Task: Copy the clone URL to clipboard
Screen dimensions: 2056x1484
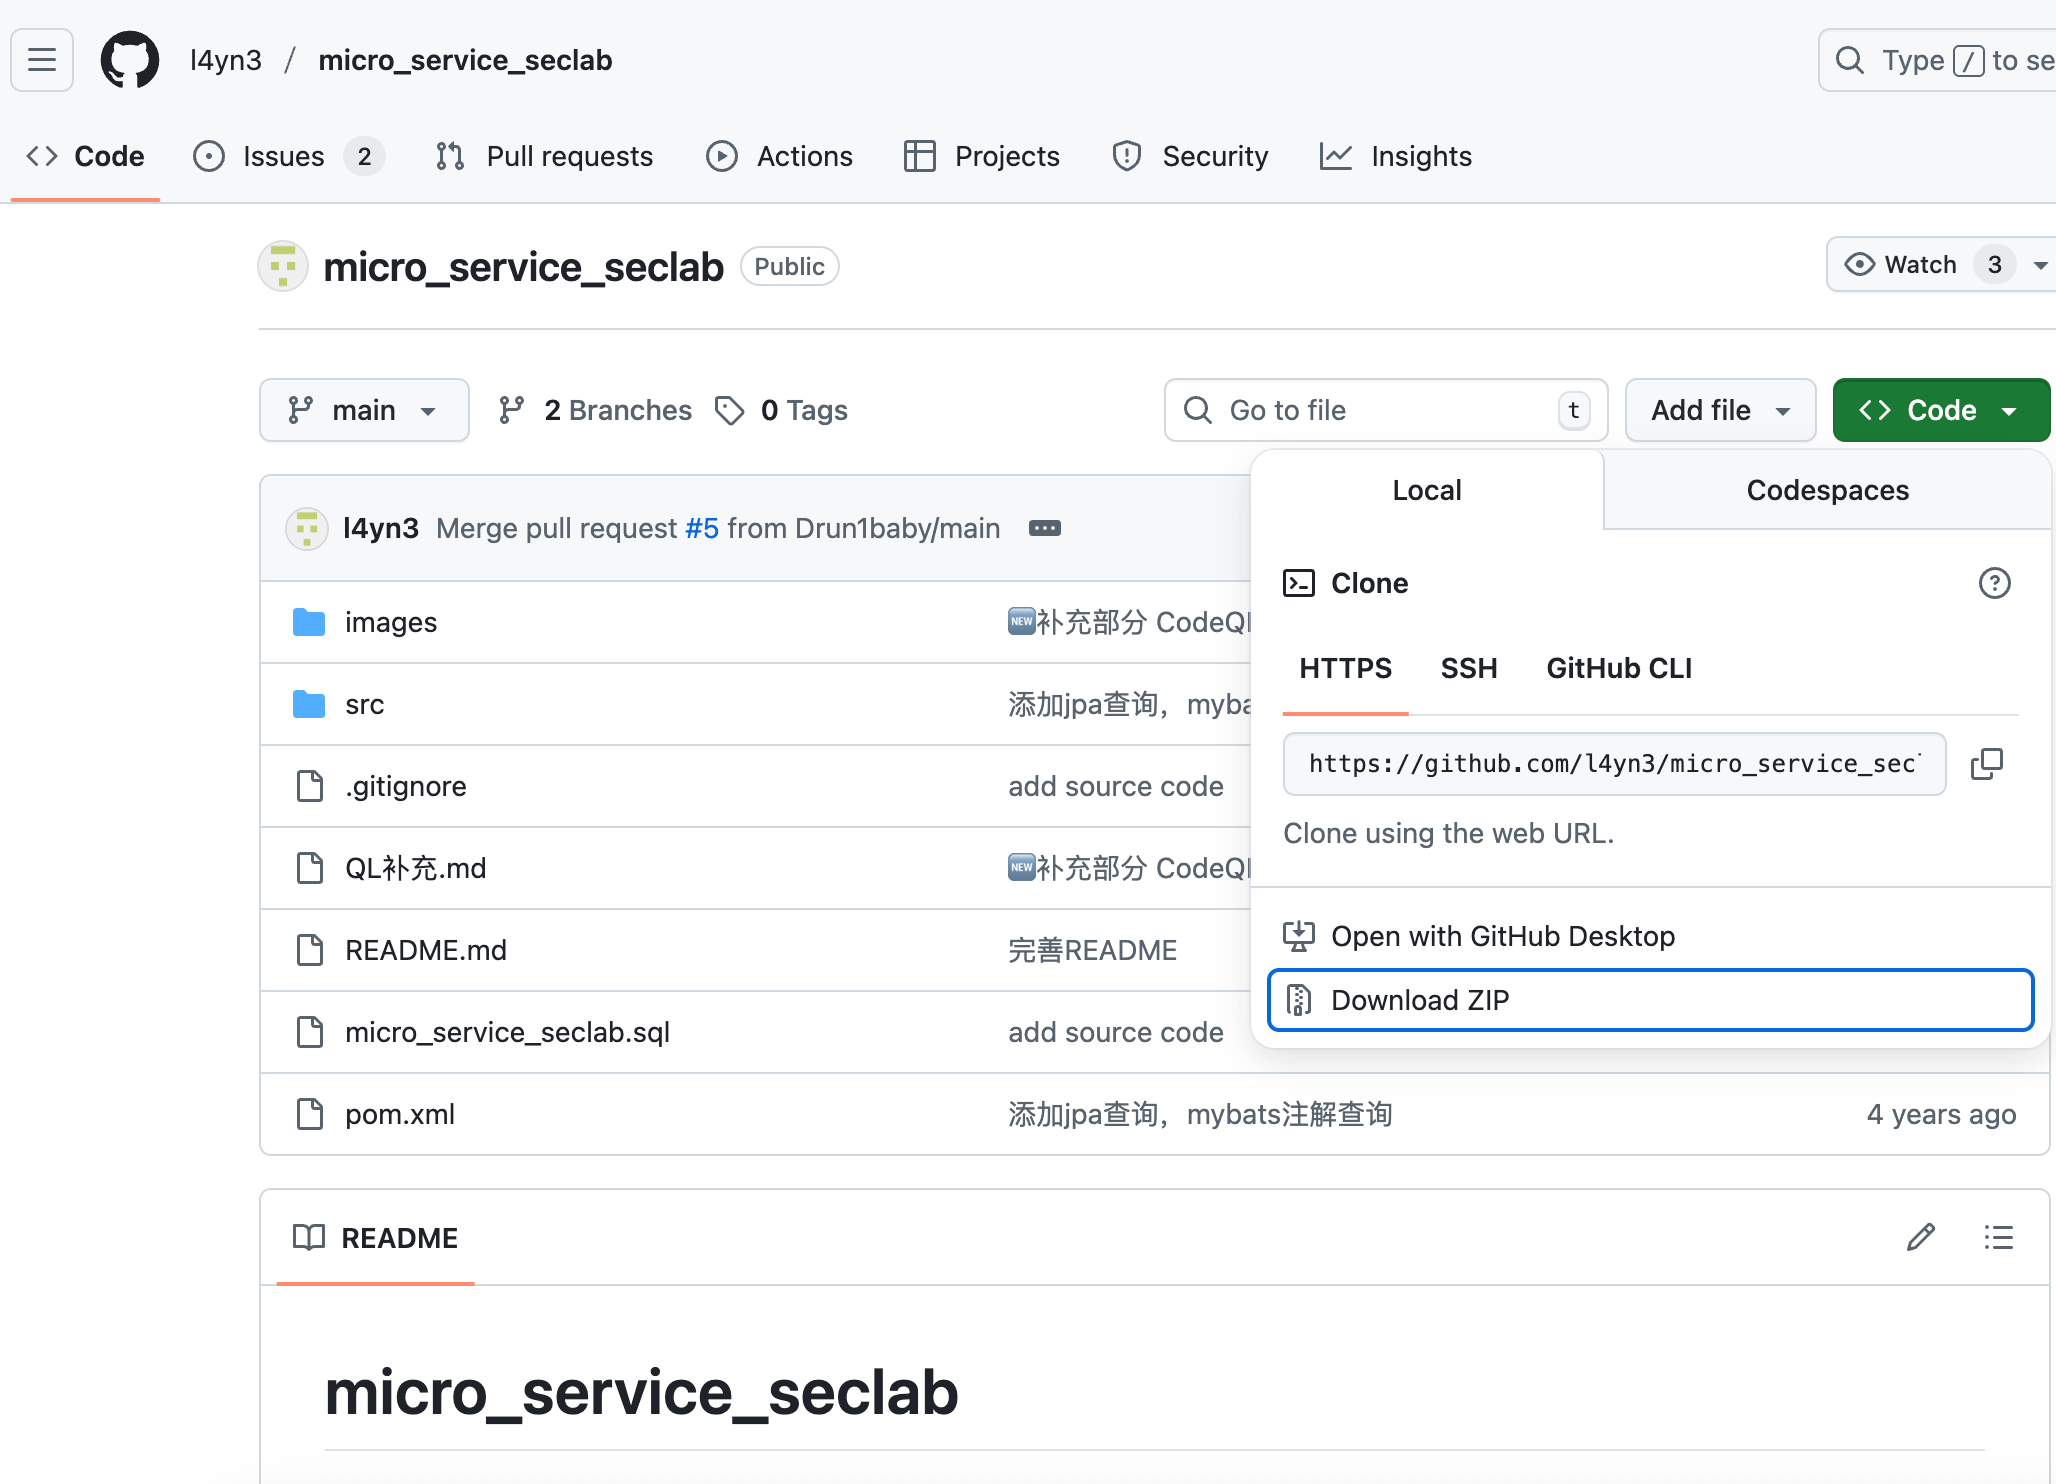Action: tap(1987, 764)
